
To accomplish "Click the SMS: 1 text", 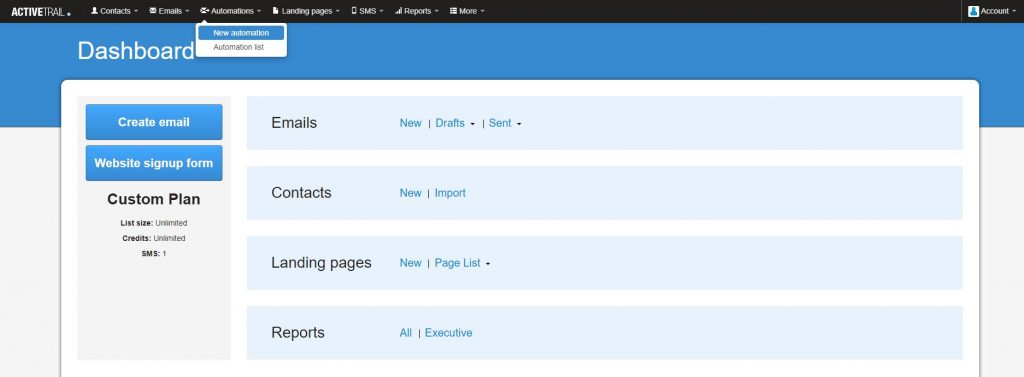I will tap(154, 254).
